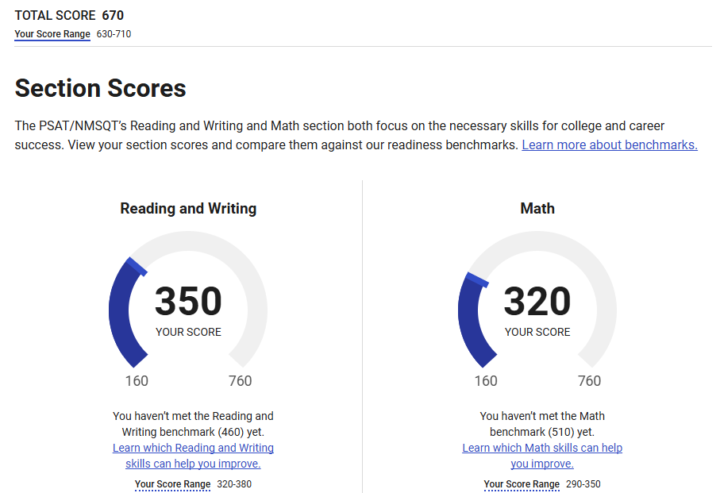The width and height of the screenshot is (720, 493).
Task: Select the total score value 670
Action: tap(113, 16)
